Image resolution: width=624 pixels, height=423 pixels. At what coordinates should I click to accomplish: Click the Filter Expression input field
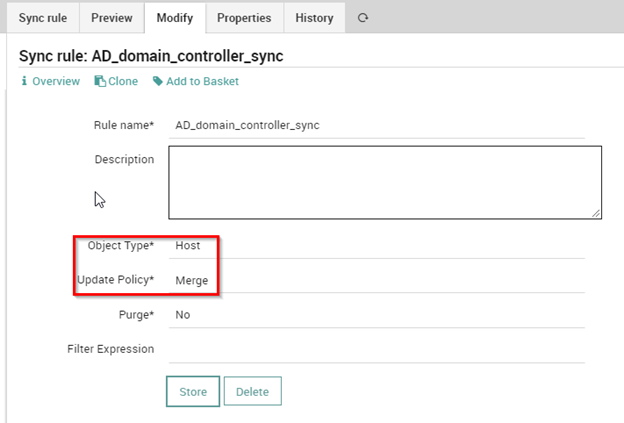376,350
